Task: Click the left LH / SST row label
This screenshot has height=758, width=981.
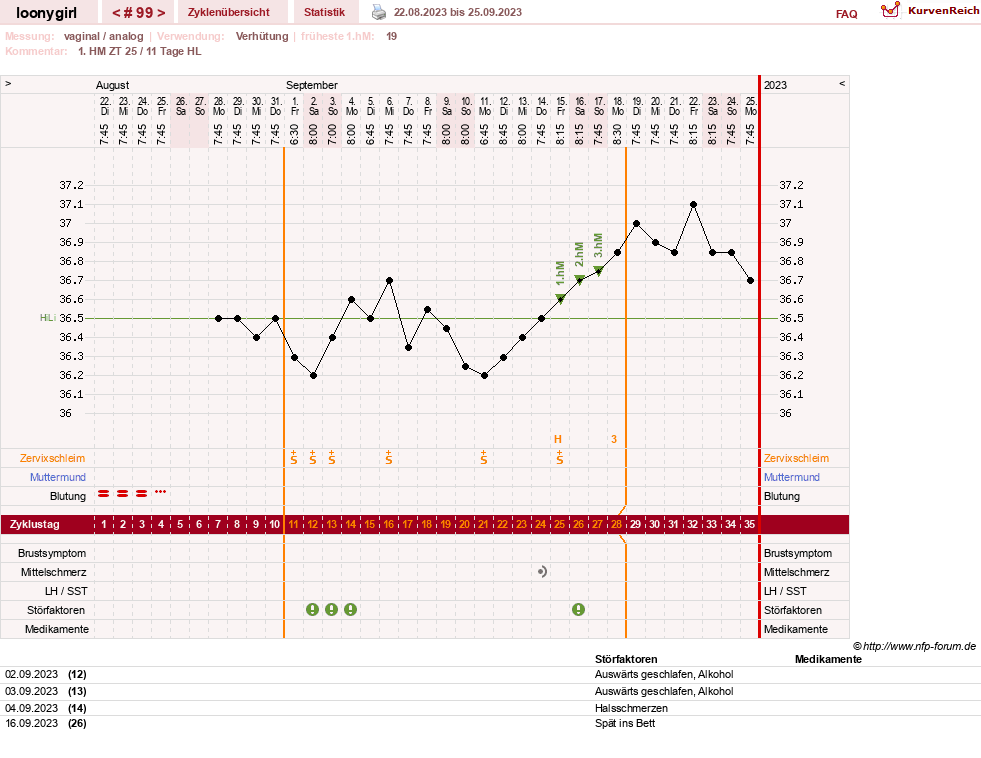Action: [66, 591]
